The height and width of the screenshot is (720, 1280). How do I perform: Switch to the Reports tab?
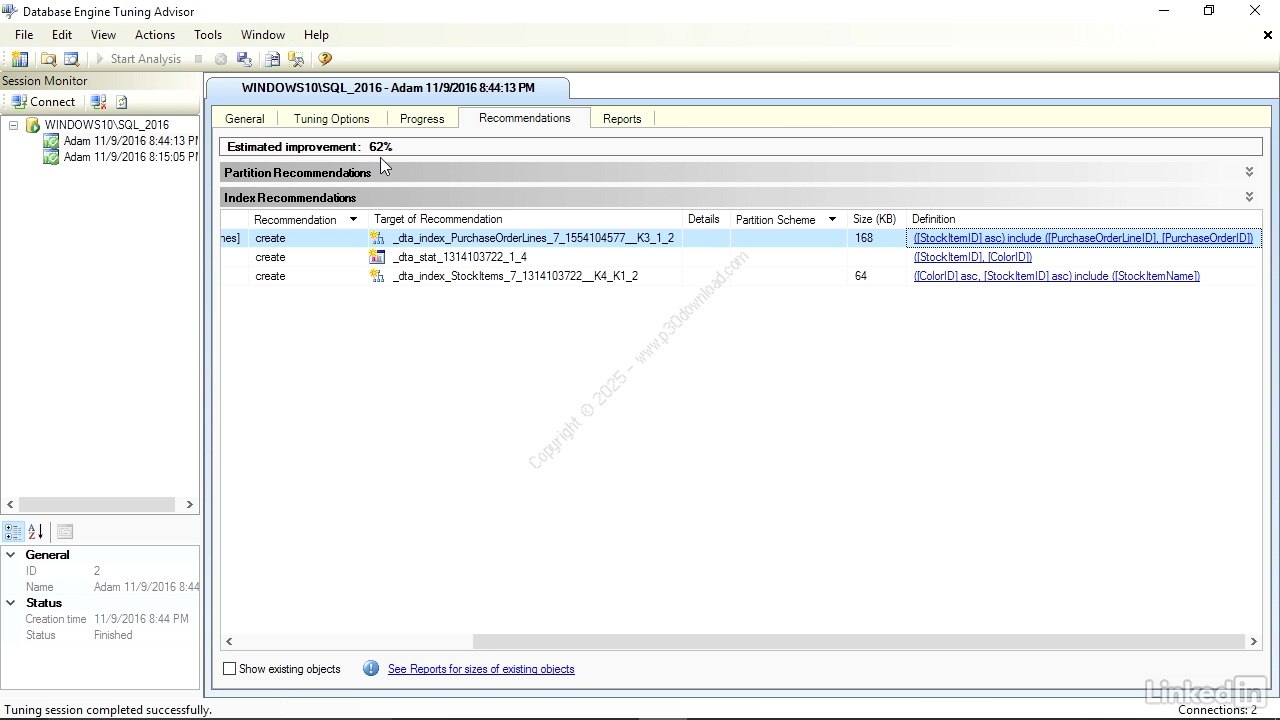click(x=622, y=119)
